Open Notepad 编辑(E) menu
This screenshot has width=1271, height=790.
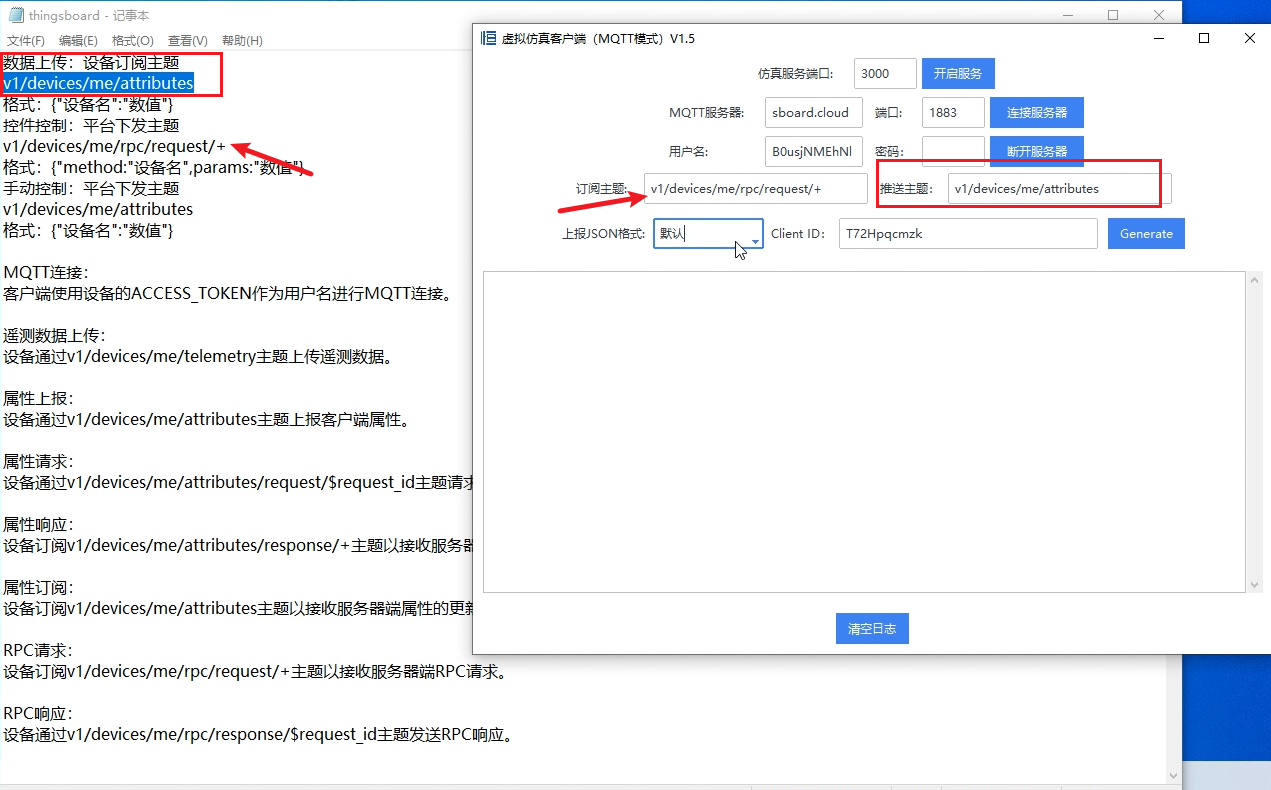click(x=78, y=40)
